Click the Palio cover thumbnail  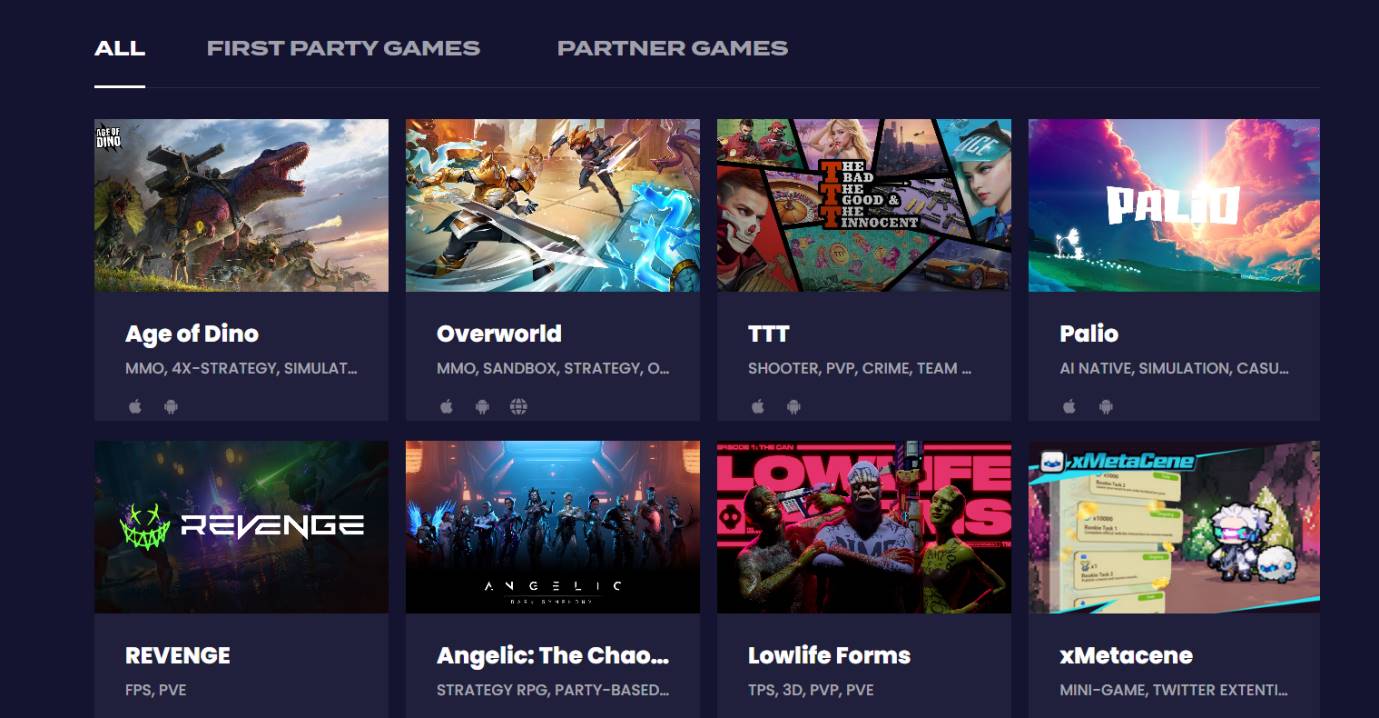click(x=1174, y=206)
